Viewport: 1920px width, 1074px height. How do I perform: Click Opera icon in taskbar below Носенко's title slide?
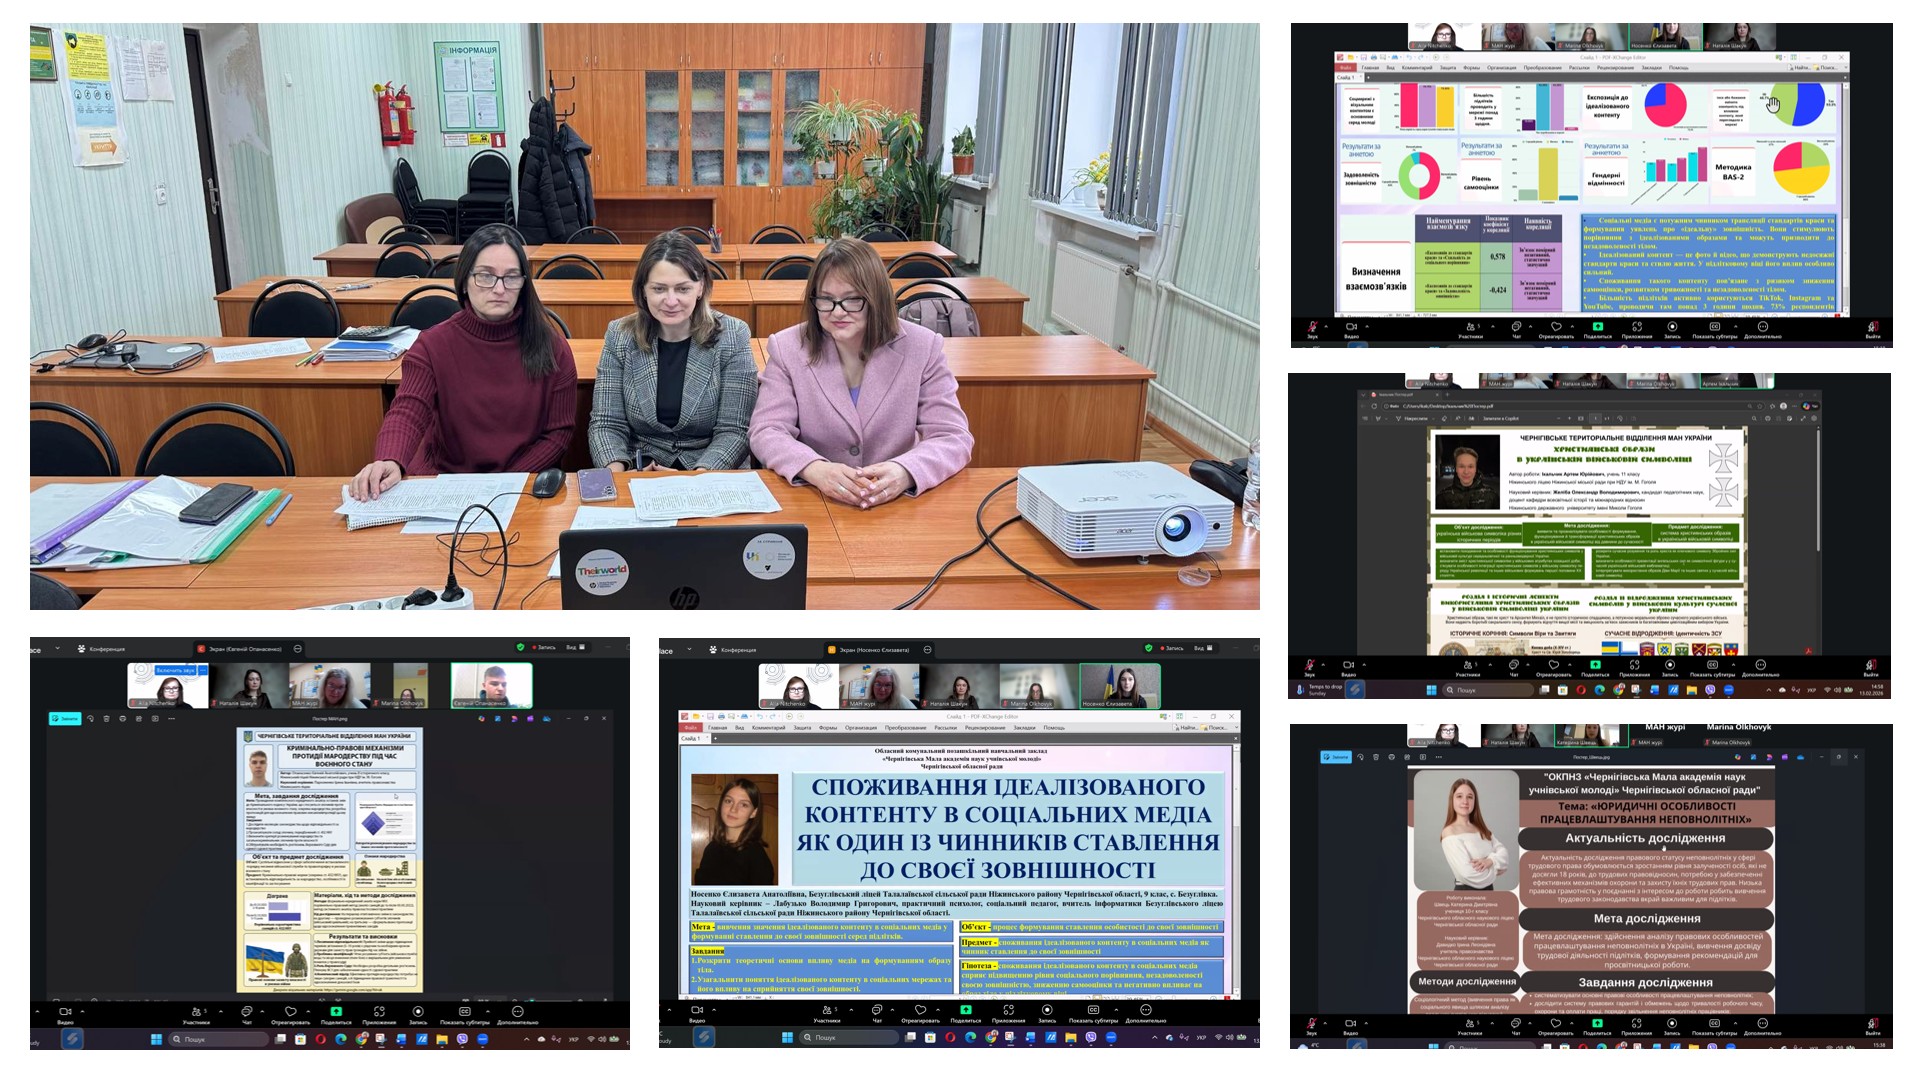pos(950,1038)
